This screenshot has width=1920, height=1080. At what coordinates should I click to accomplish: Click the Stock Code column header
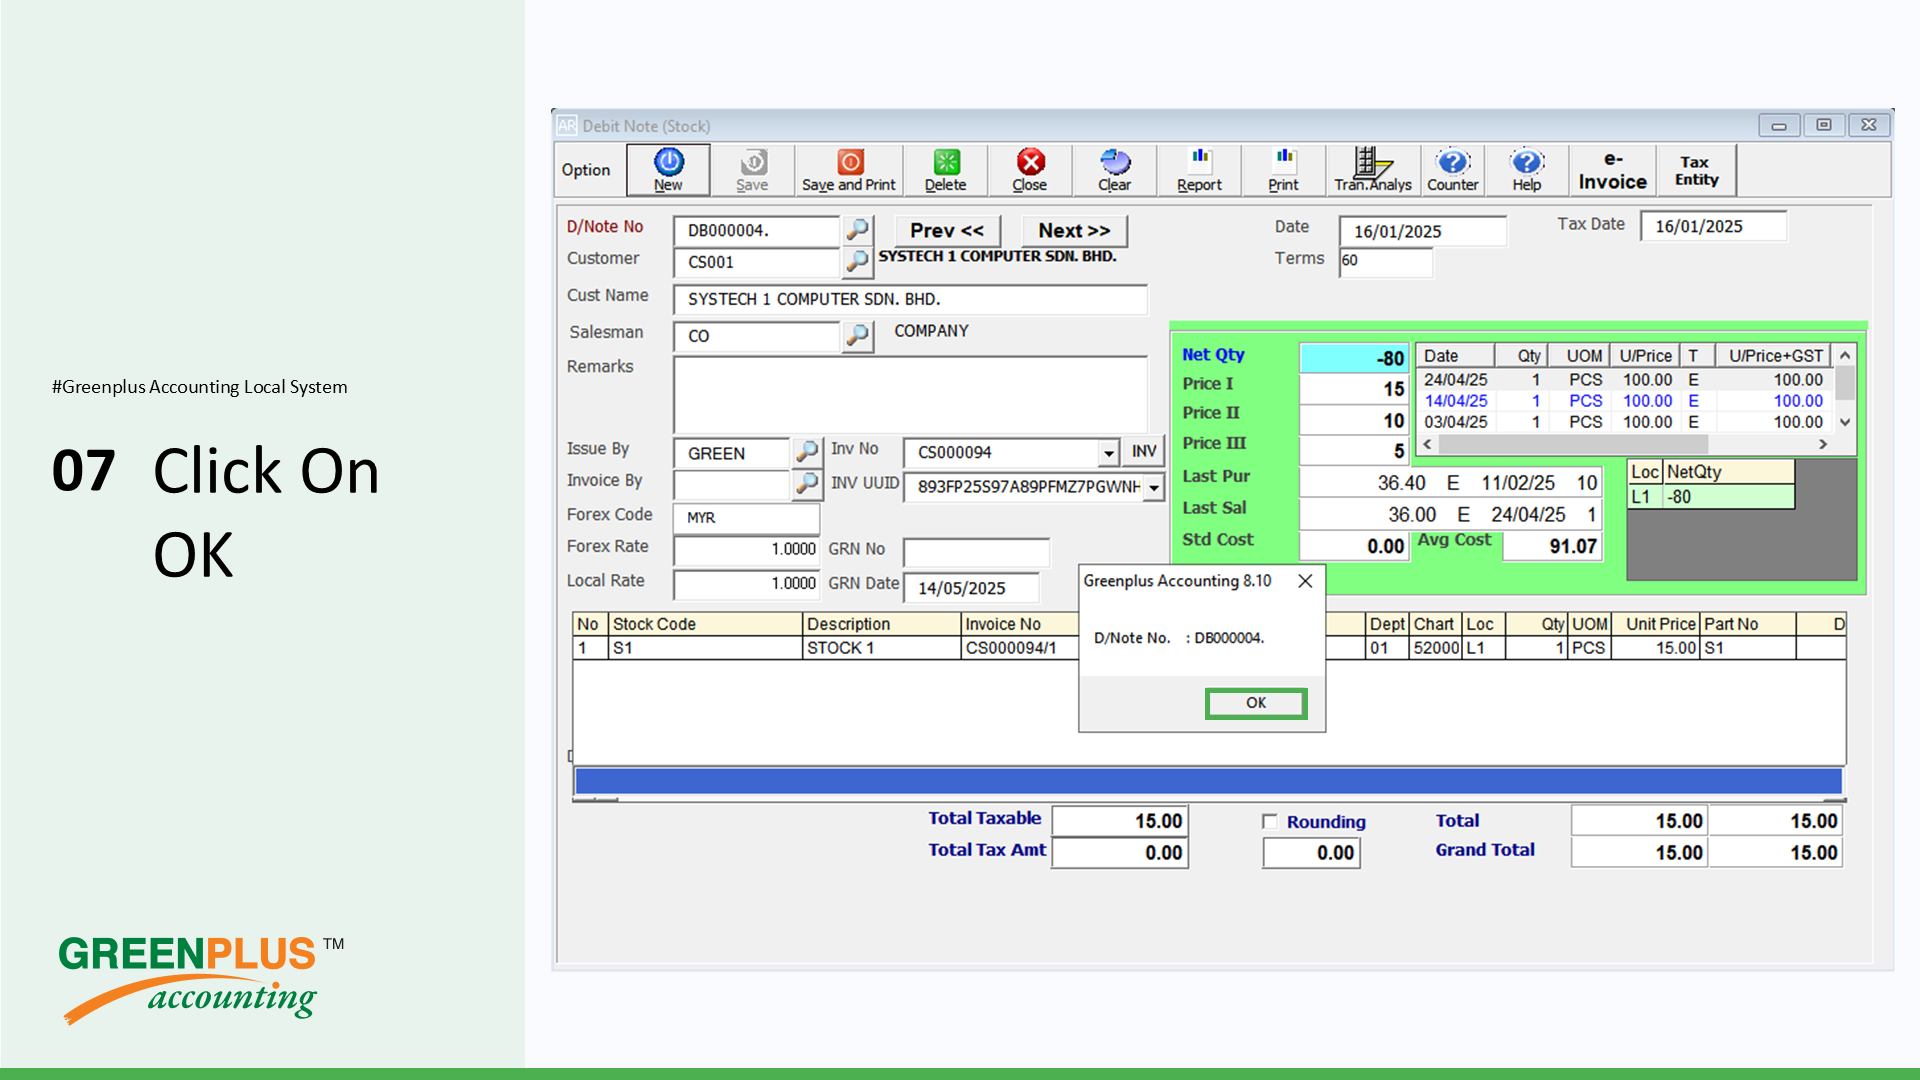coord(706,624)
